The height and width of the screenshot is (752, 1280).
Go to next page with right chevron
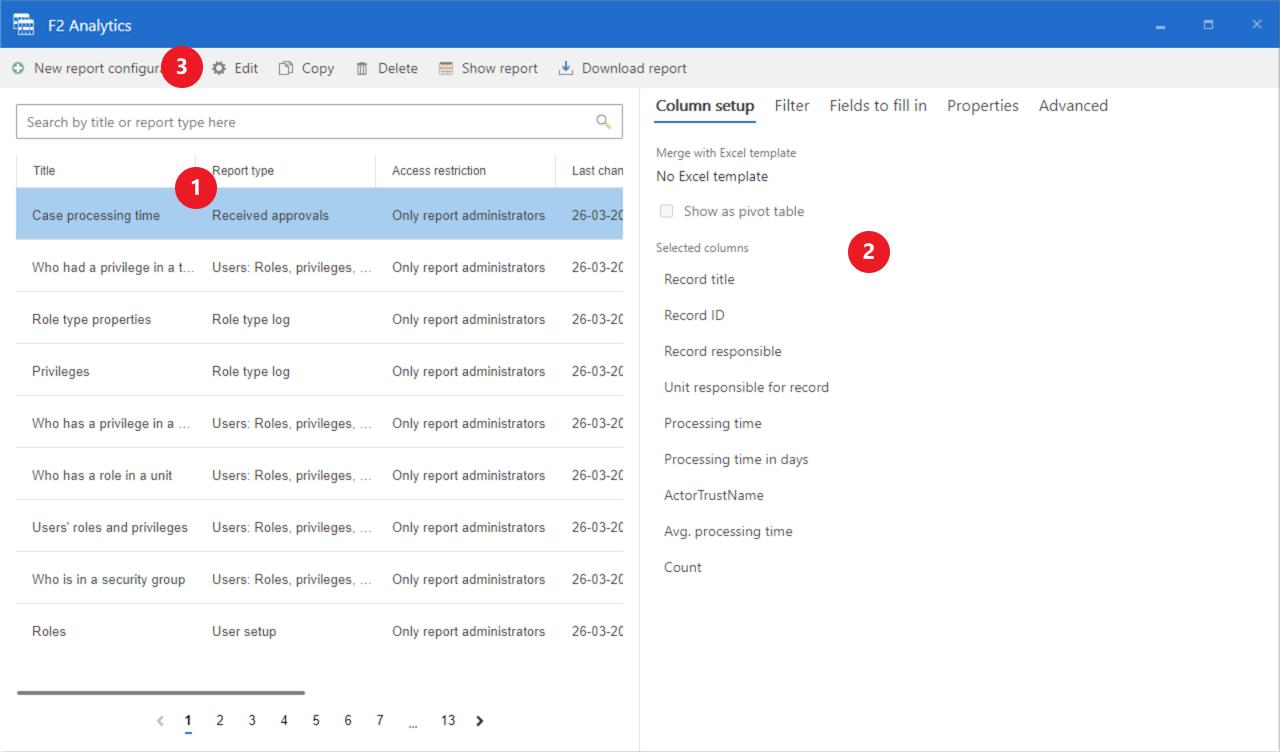click(x=480, y=721)
